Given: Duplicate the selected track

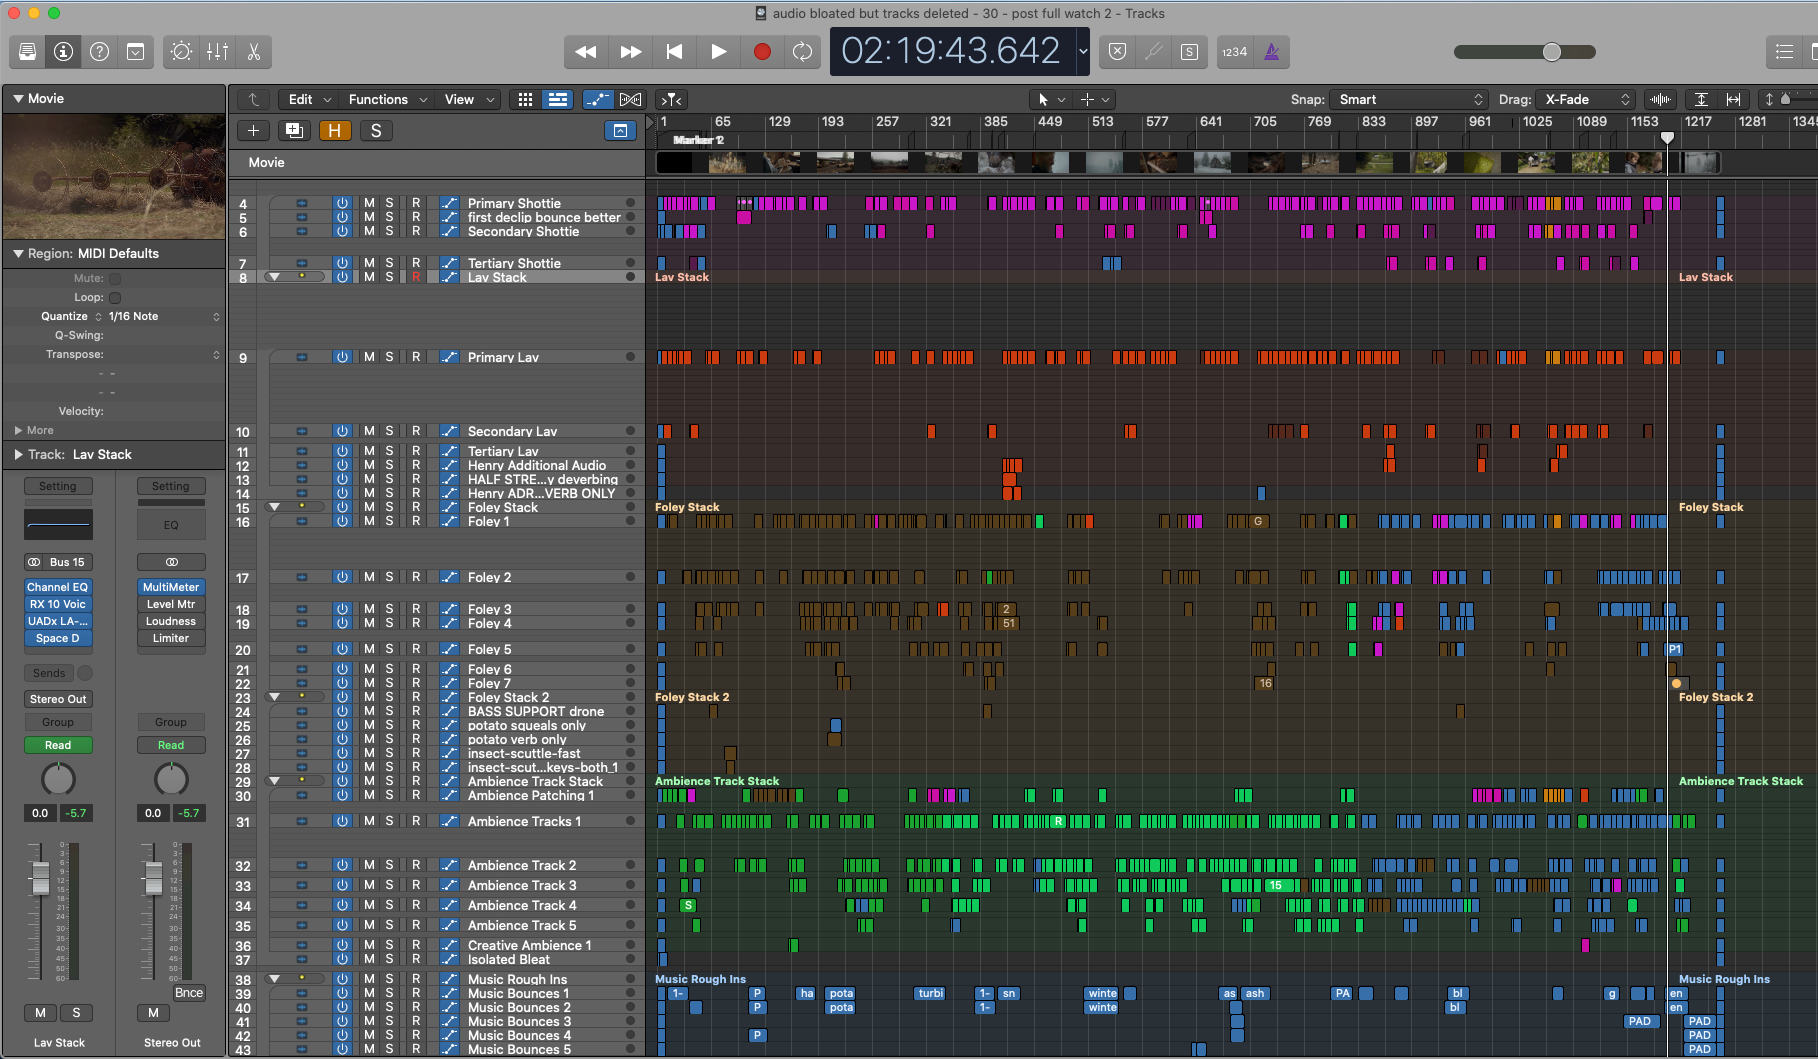Looking at the screenshot, I should 294,131.
